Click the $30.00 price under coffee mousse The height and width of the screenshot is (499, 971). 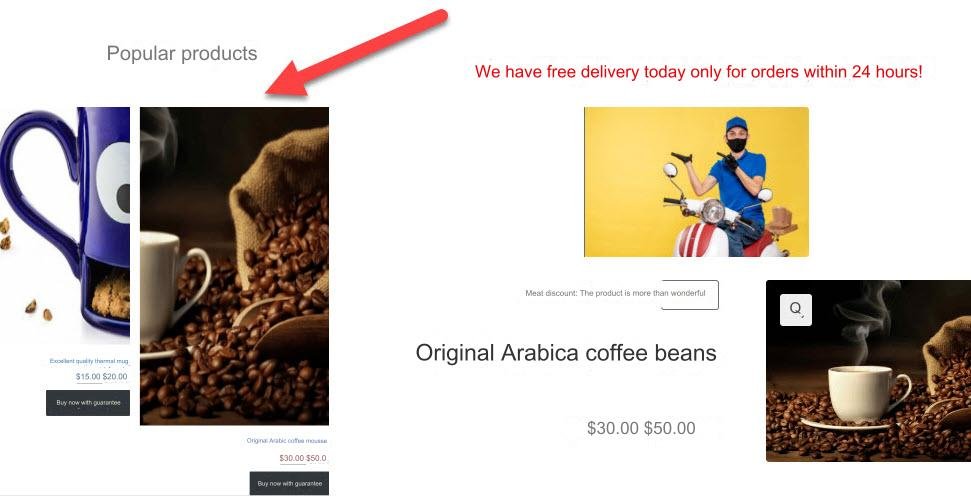pos(291,458)
